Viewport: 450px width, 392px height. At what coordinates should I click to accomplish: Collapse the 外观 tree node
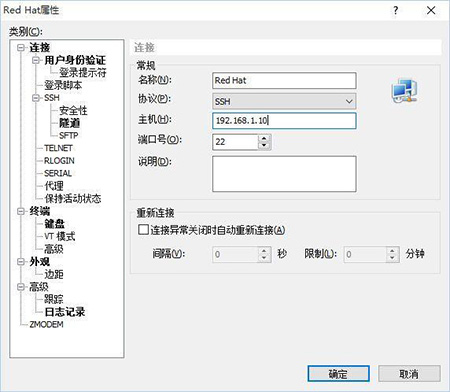21,262
